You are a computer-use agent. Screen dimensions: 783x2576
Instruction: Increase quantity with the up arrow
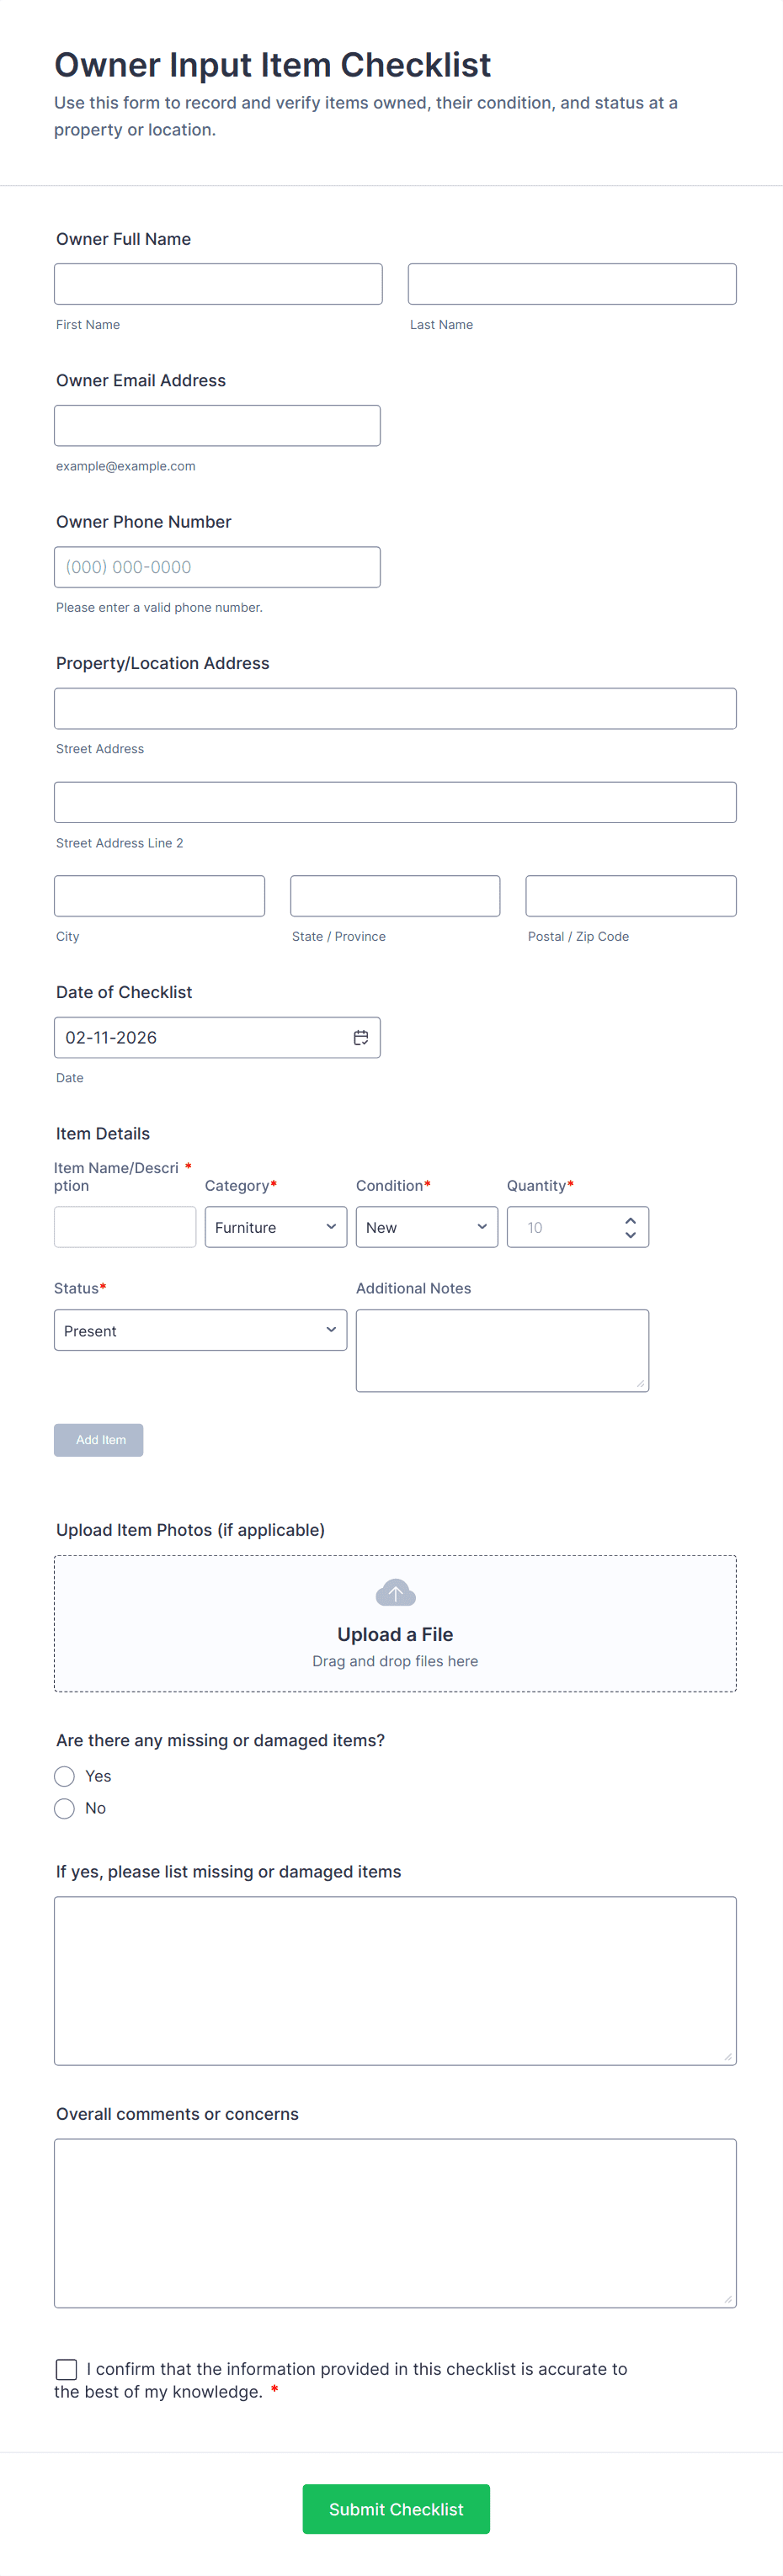[630, 1220]
